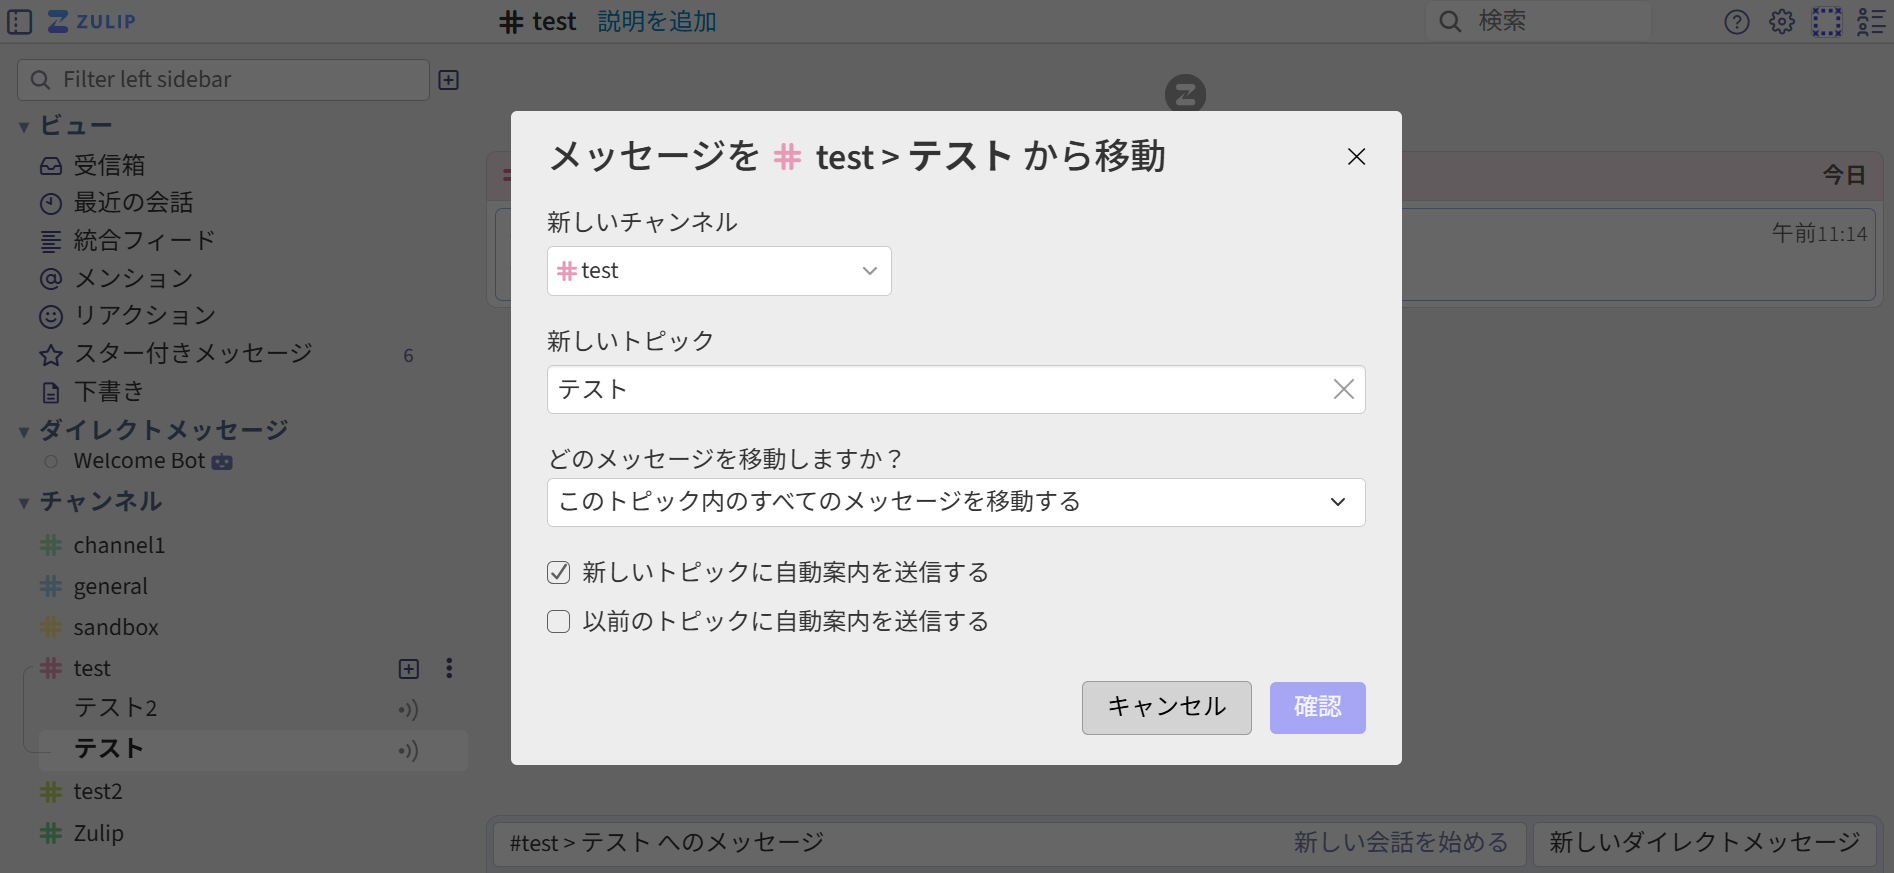Toggle the user list sidebar icon
This screenshot has width=1894, height=873.
[x=1871, y=22]
